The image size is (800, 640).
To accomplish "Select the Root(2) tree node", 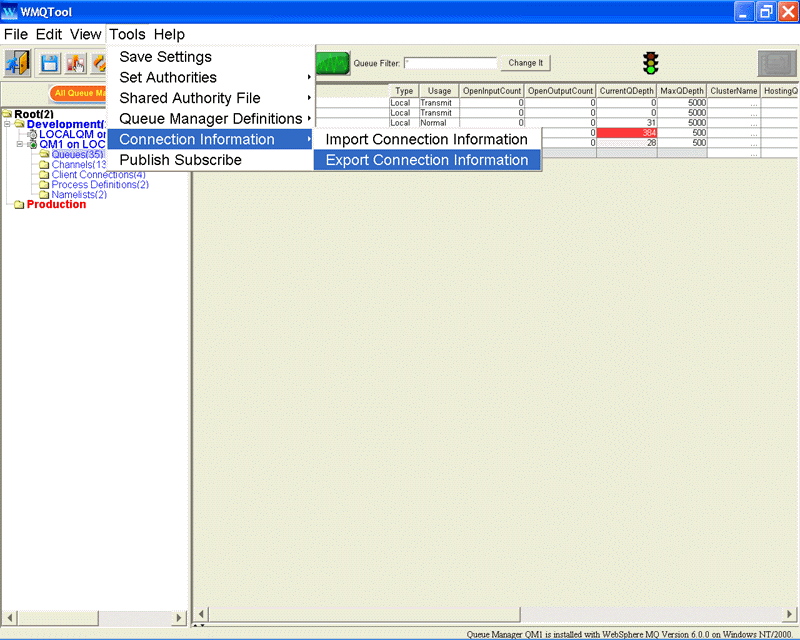I will pyautogui.click(x=34, y=114).
